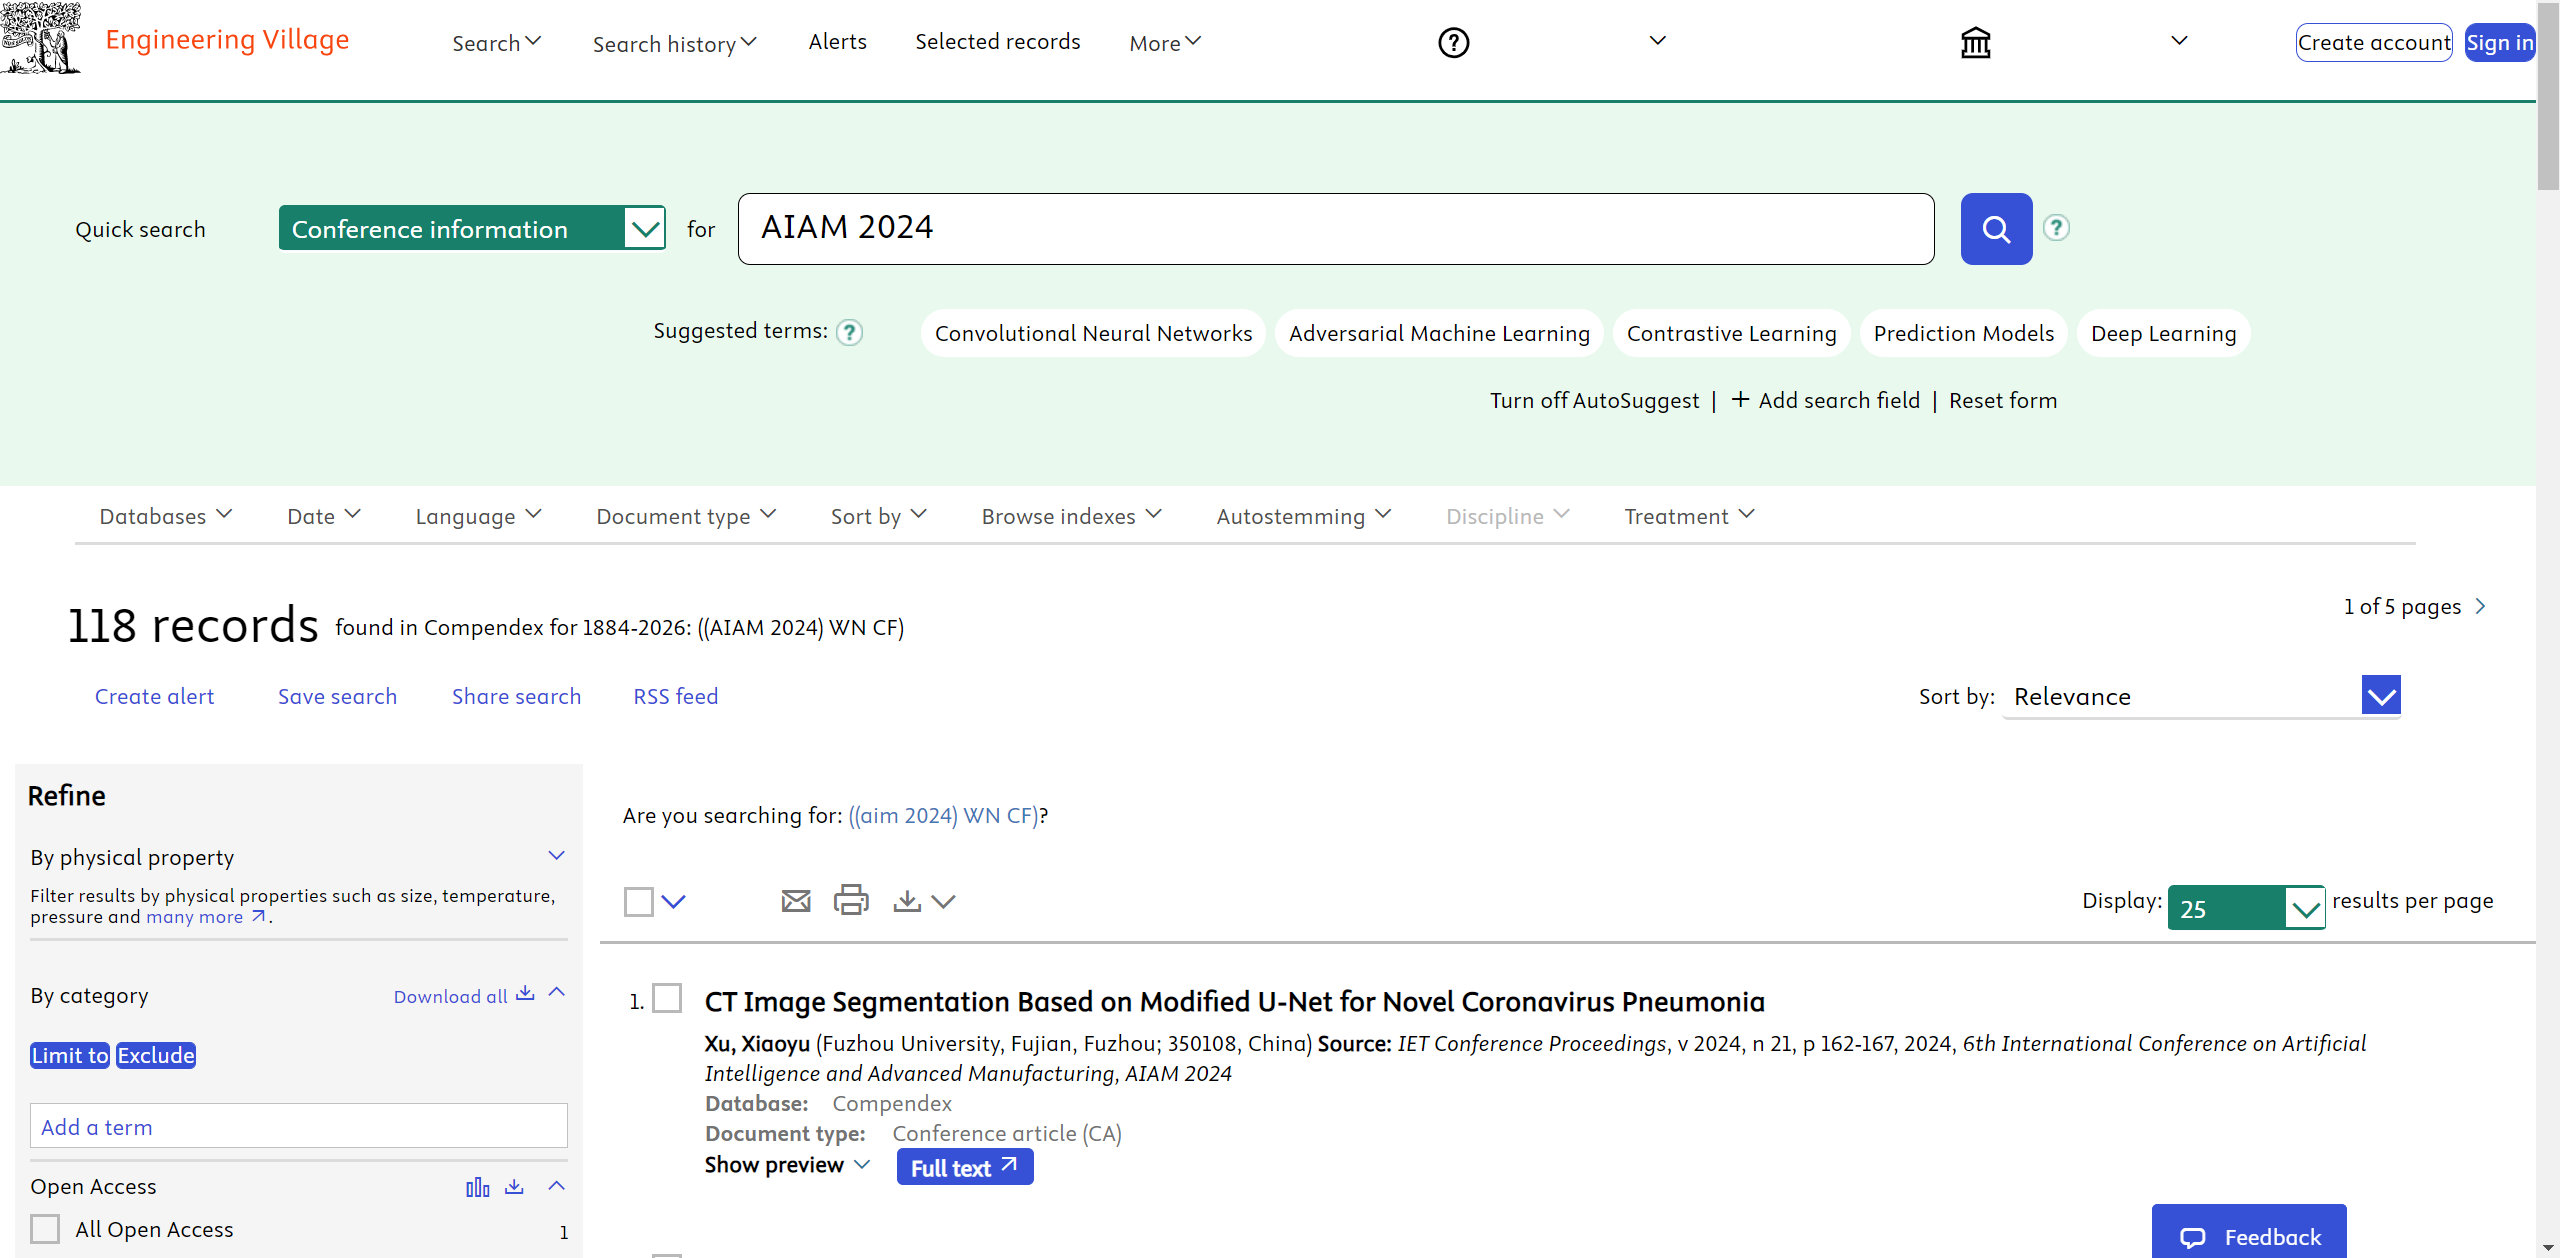Collapse By category section

point(557,992)
